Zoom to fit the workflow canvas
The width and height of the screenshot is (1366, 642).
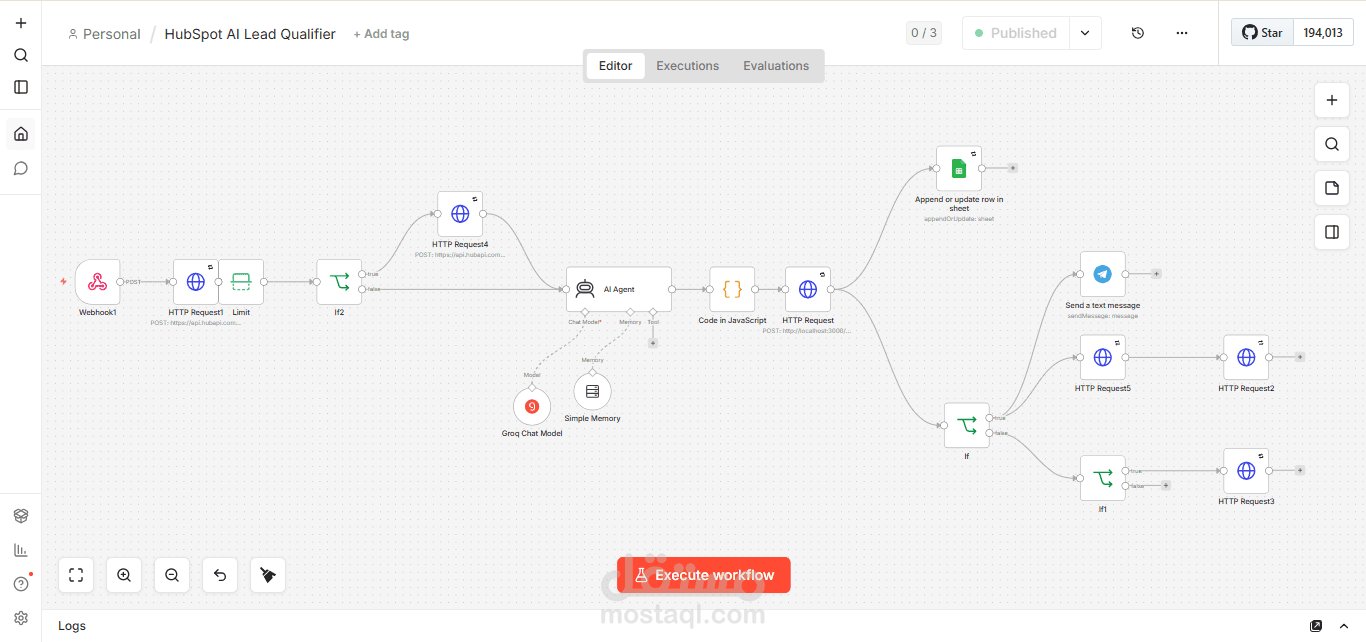(76, 575)
